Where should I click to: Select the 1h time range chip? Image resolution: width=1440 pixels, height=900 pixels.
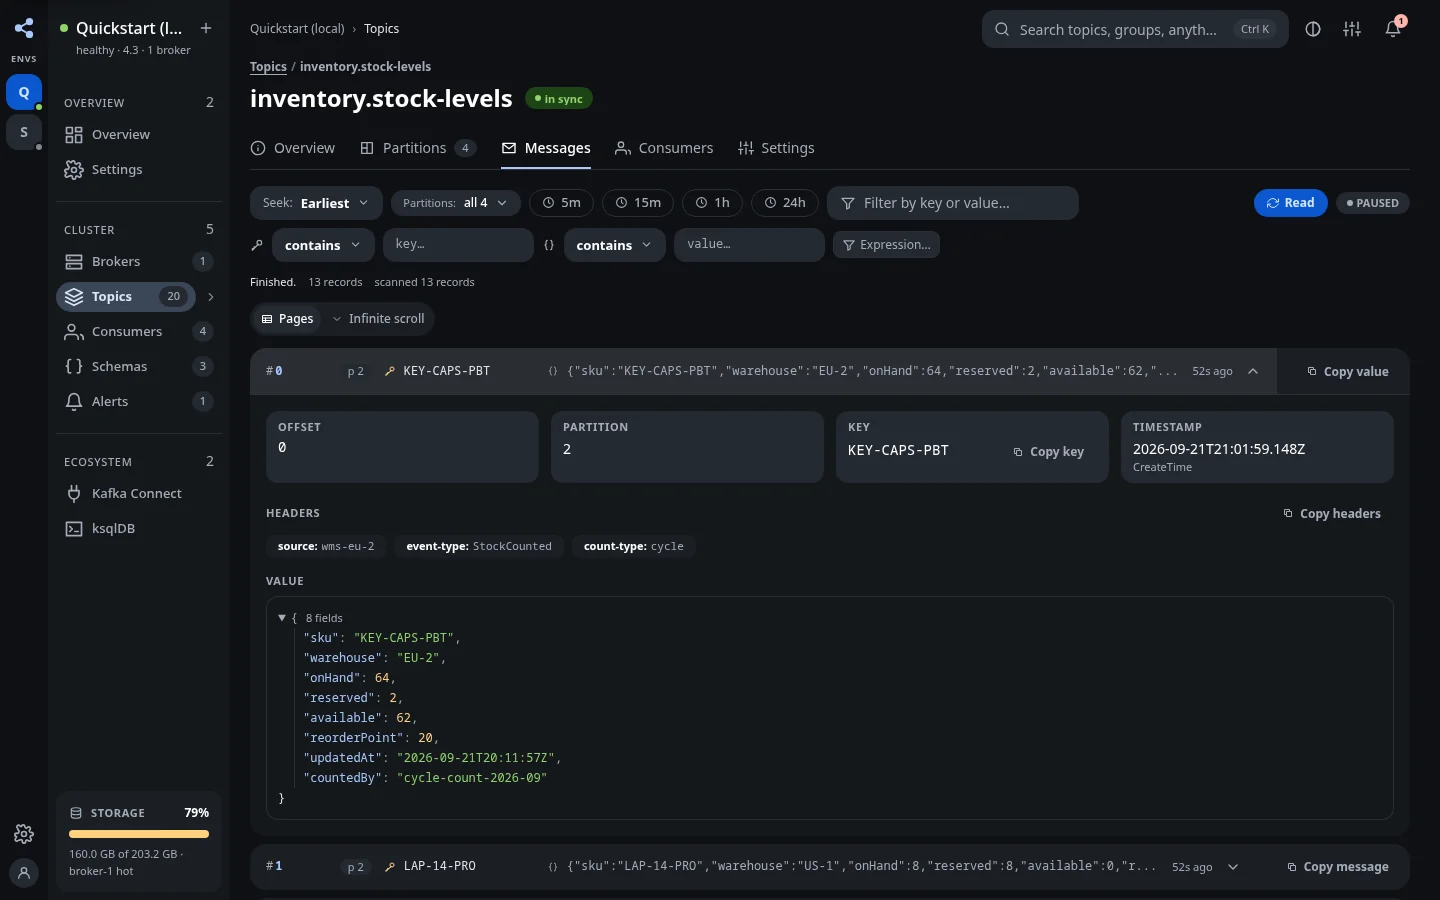click(x=713, y=203)
